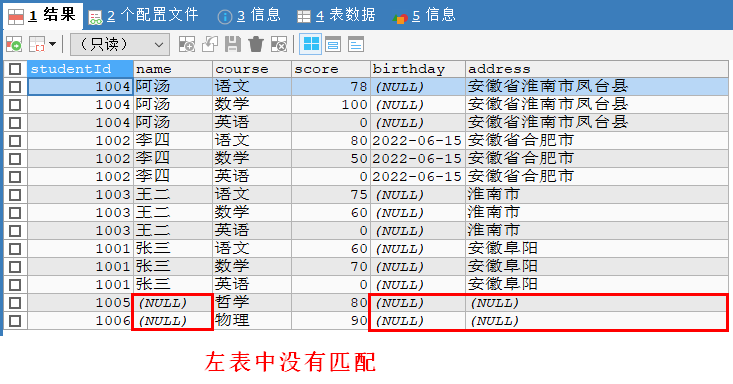Select address 安徽省淮南市凤台县 in 阿汤 英语 row
The height and width of the screenshot is (384, 733).
(x=597, y=123)
